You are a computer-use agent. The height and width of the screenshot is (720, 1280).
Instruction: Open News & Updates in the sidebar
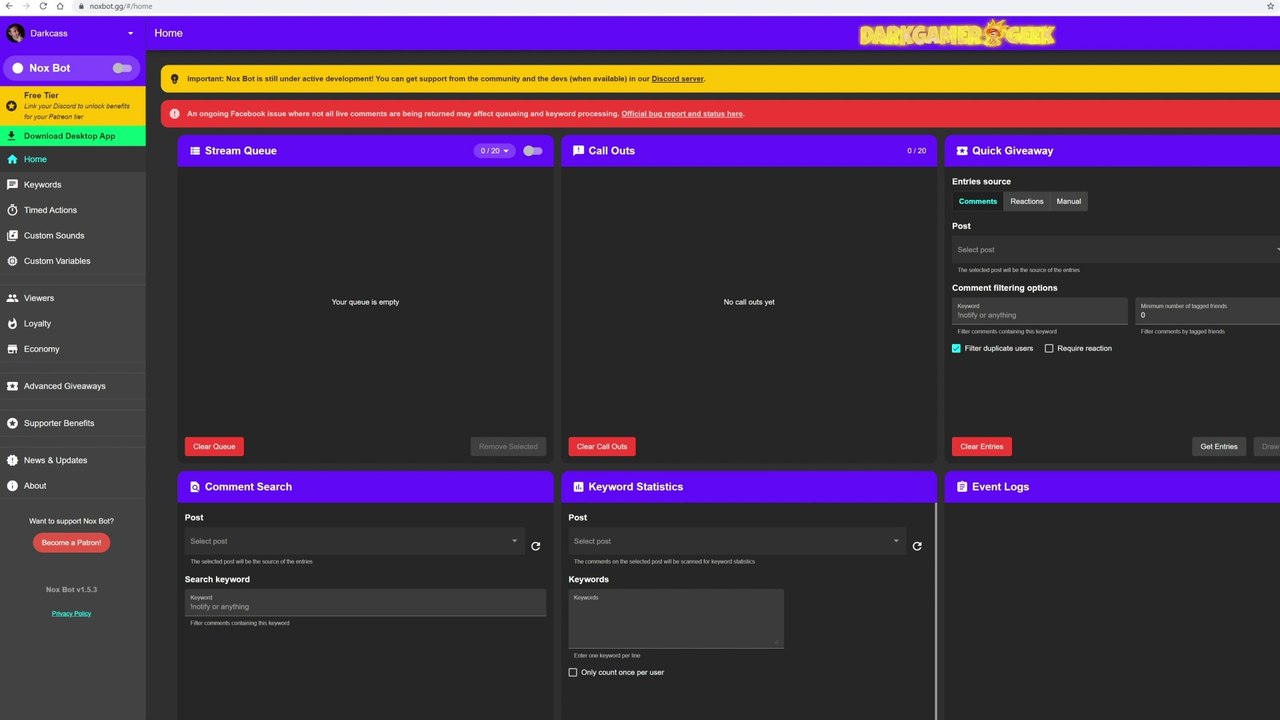(x=72, y=460)
